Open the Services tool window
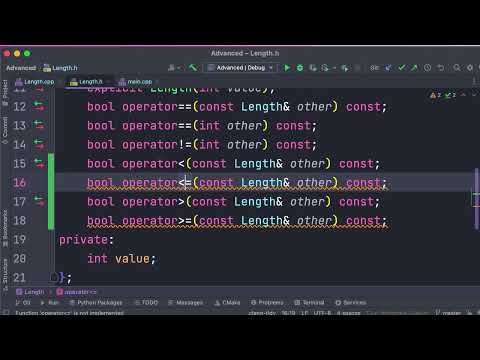The width and height of the screenshot is (480, 360). click(x=351, y=303)
